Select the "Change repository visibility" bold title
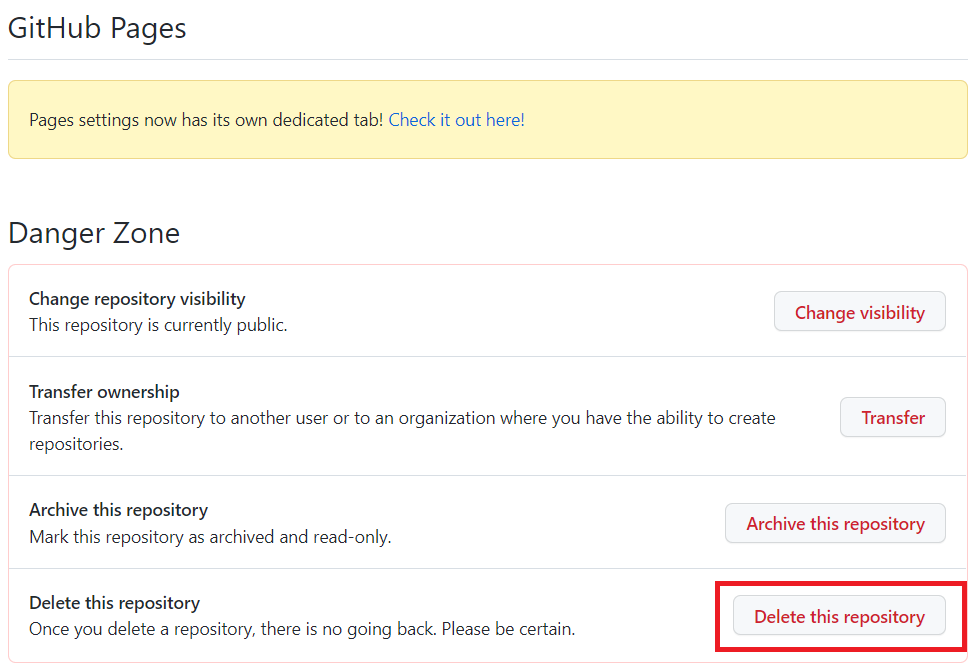Screen dimensions: 974x666 (x=137, y=298)
